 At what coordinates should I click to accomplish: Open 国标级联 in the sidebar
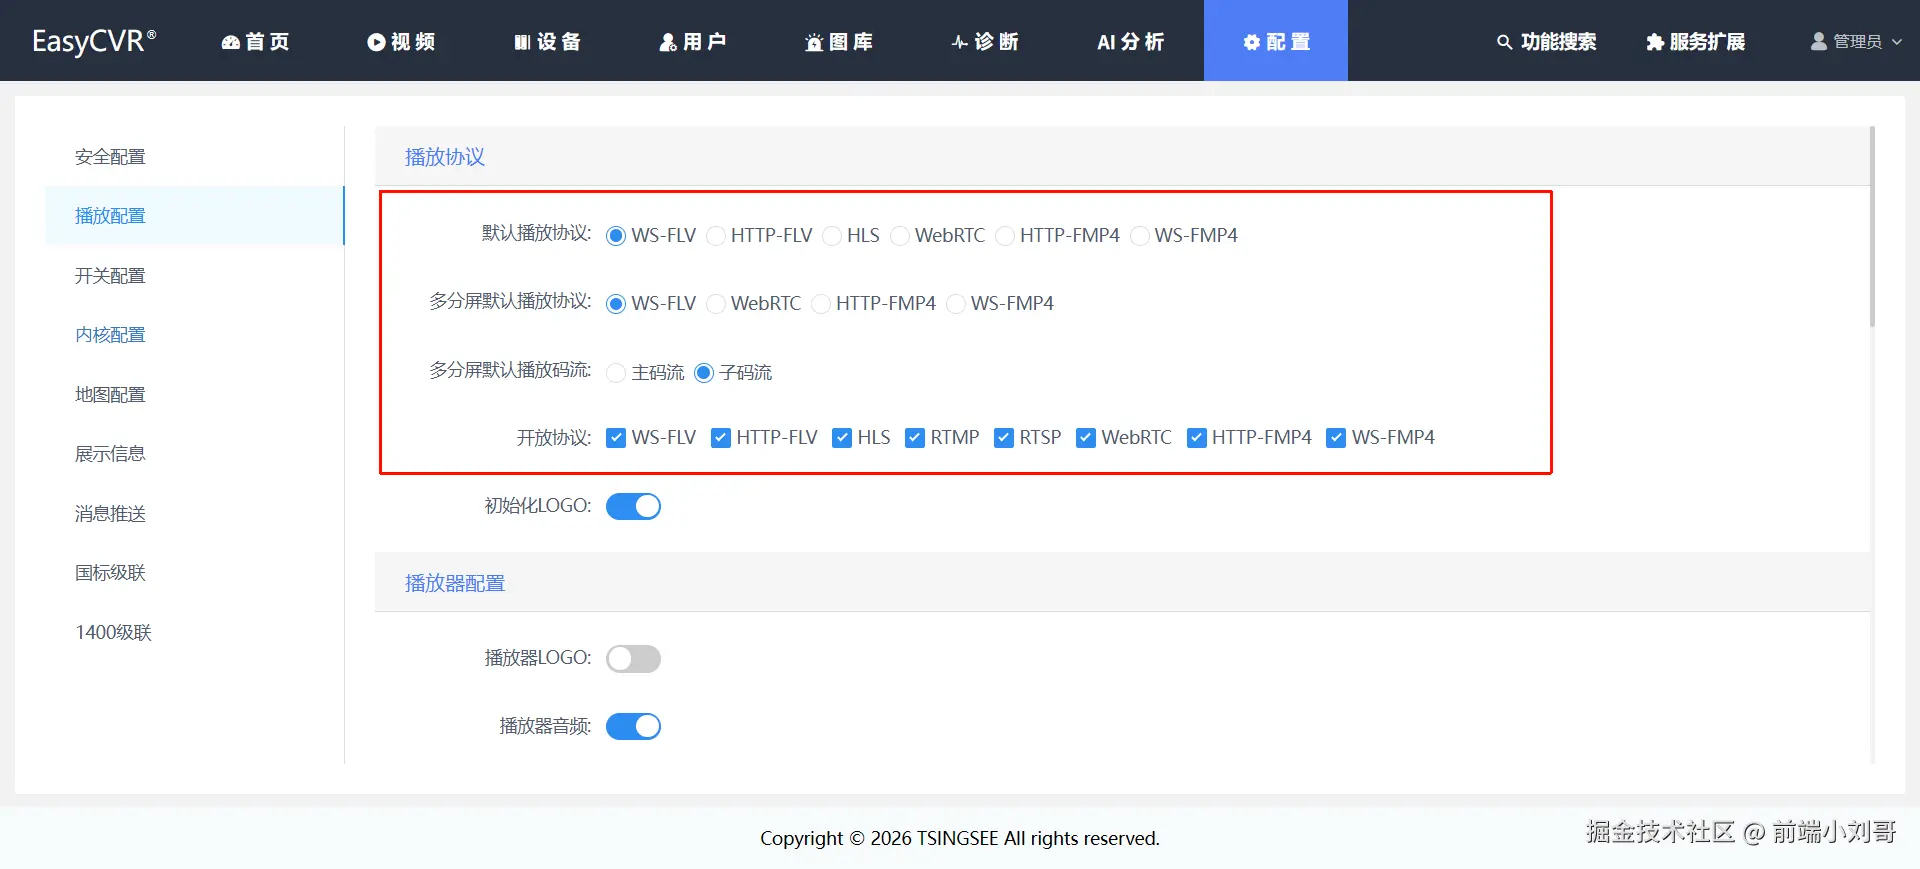(x=195, y=573)
